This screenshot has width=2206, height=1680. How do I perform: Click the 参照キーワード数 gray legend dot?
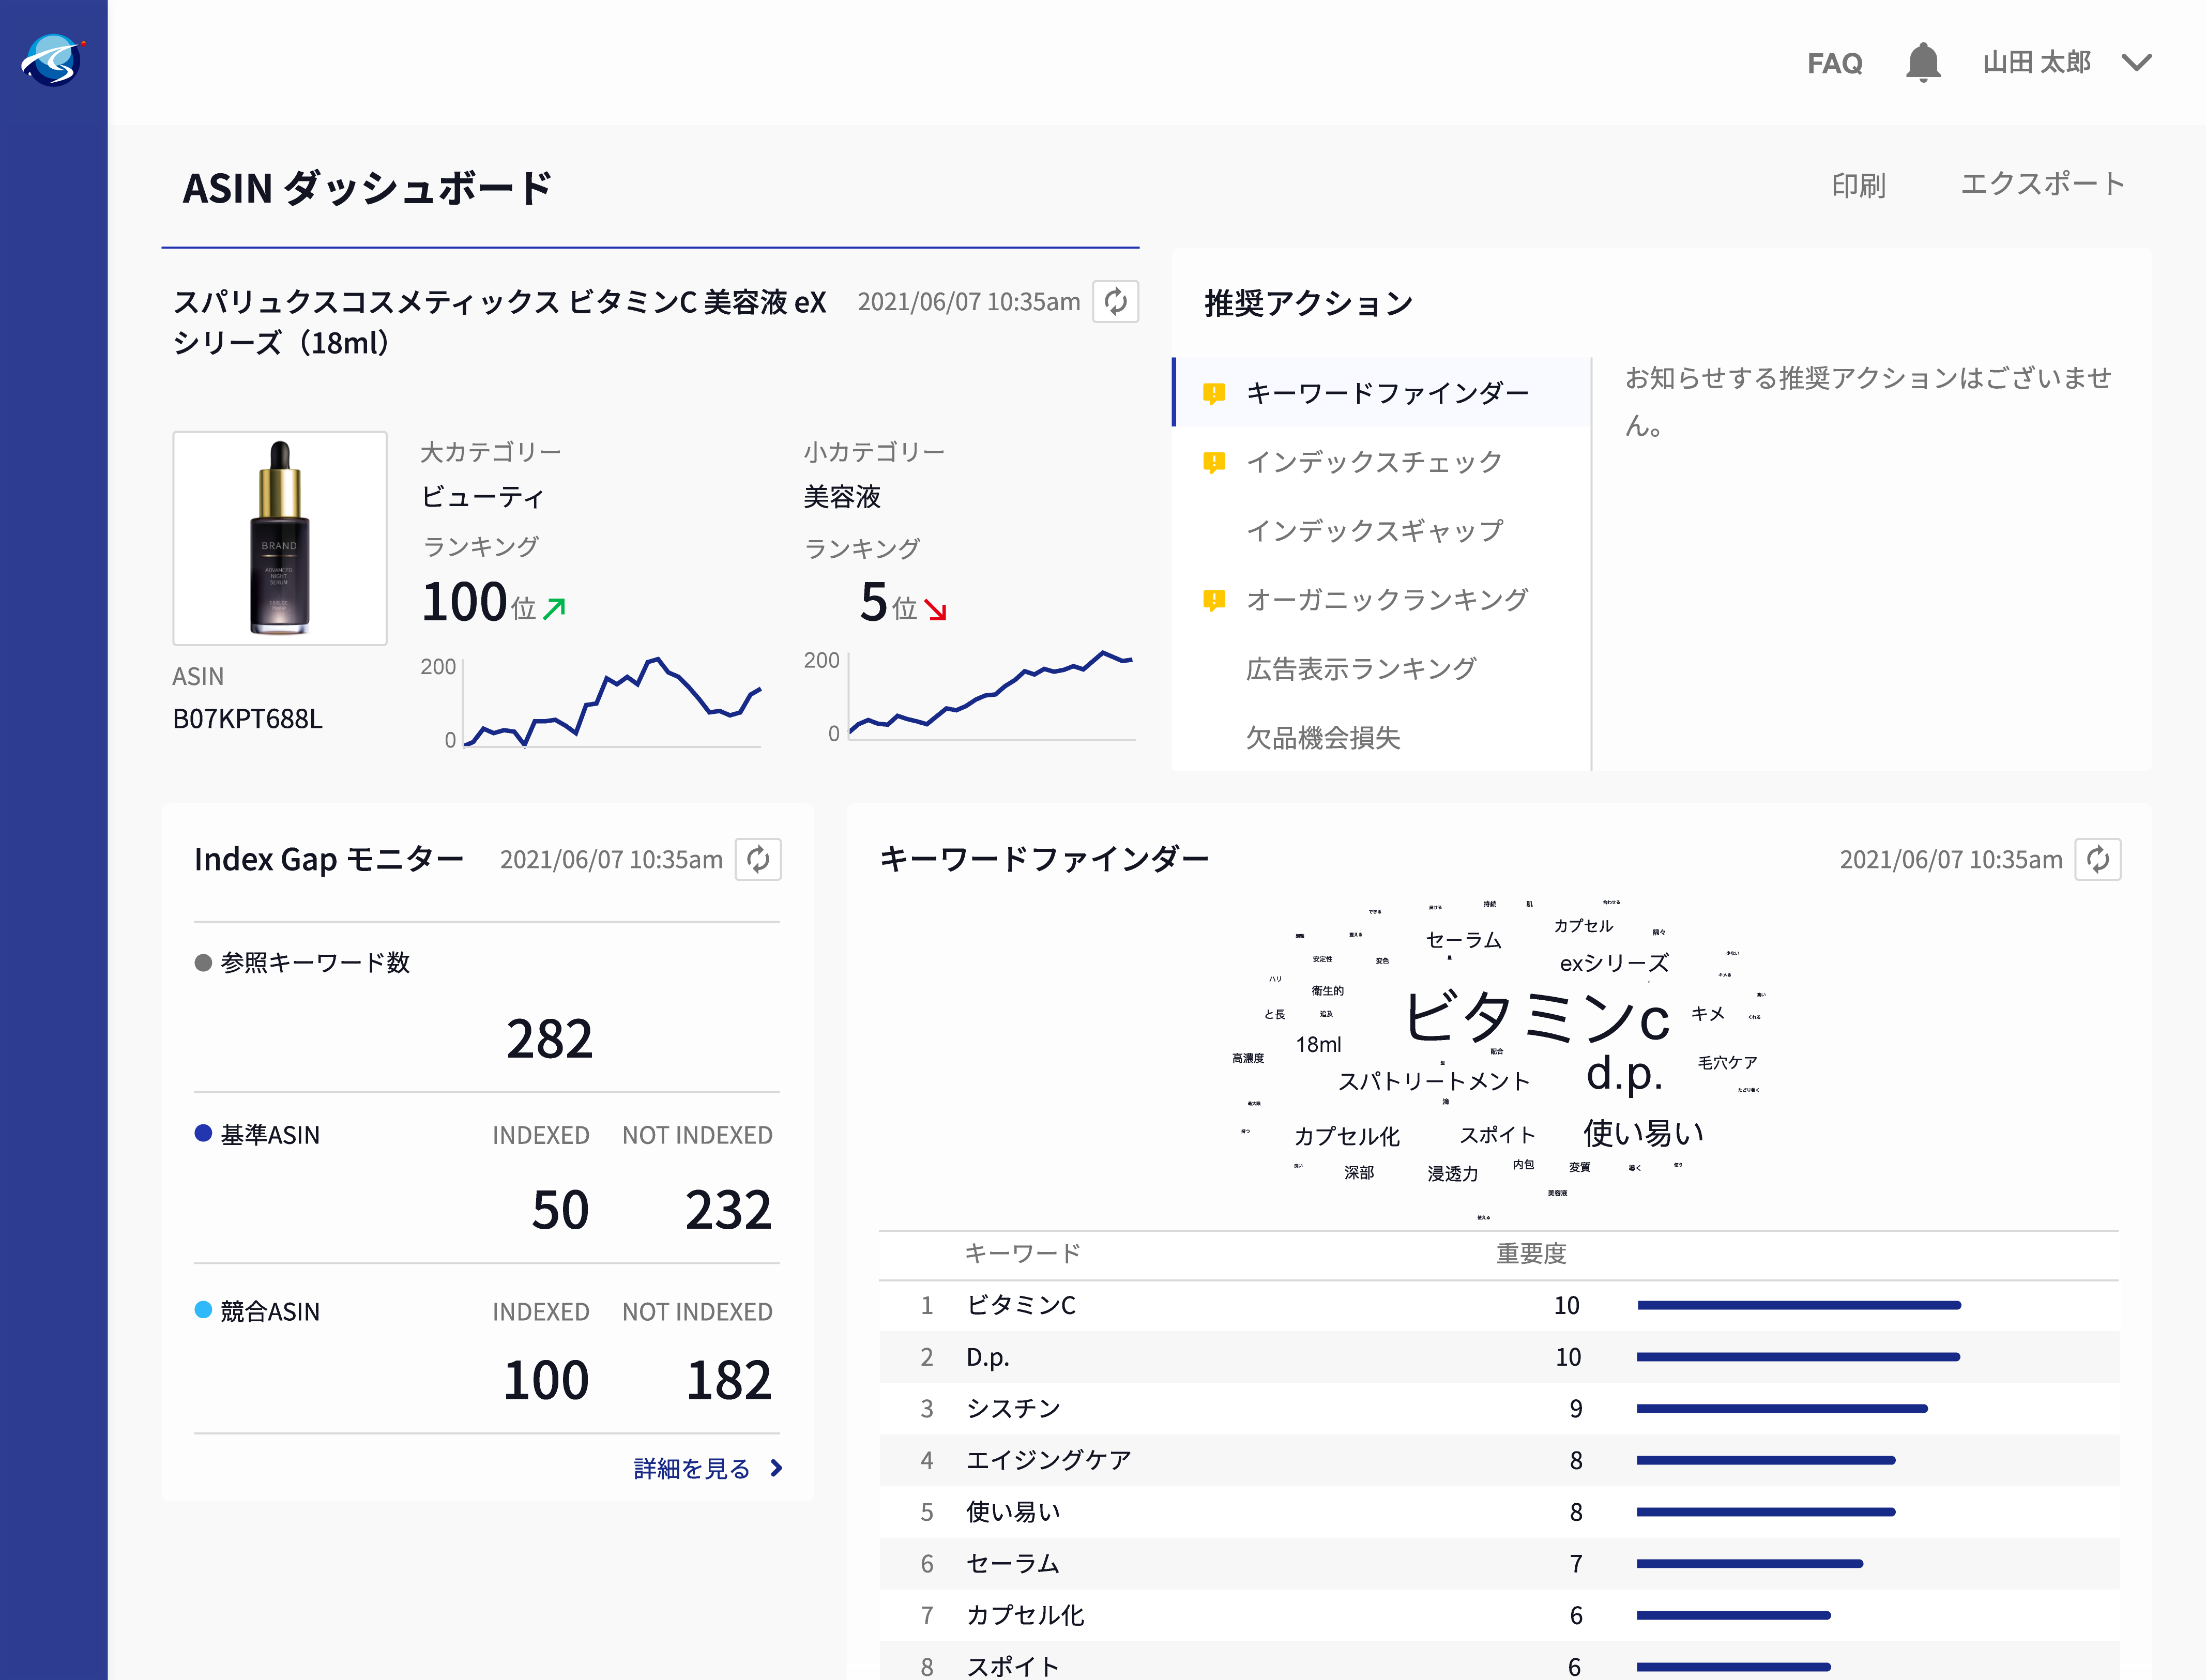(x=203, y=962)
